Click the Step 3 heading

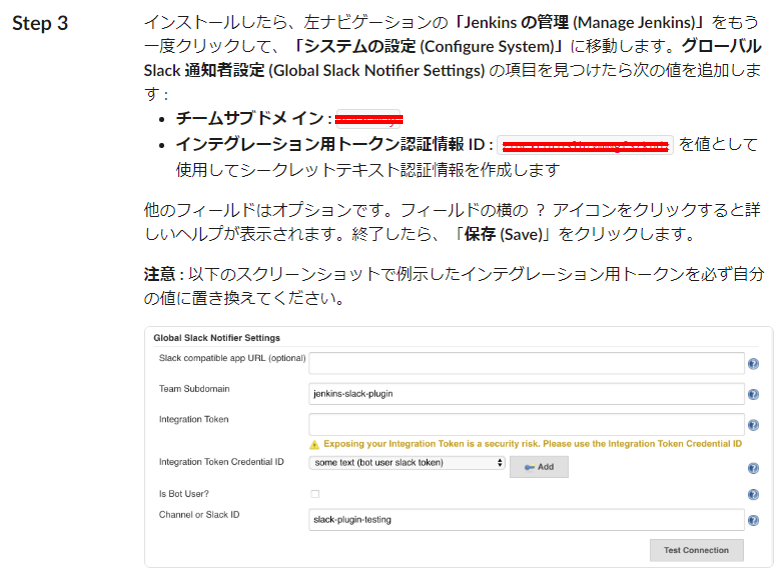pos(40,24)
